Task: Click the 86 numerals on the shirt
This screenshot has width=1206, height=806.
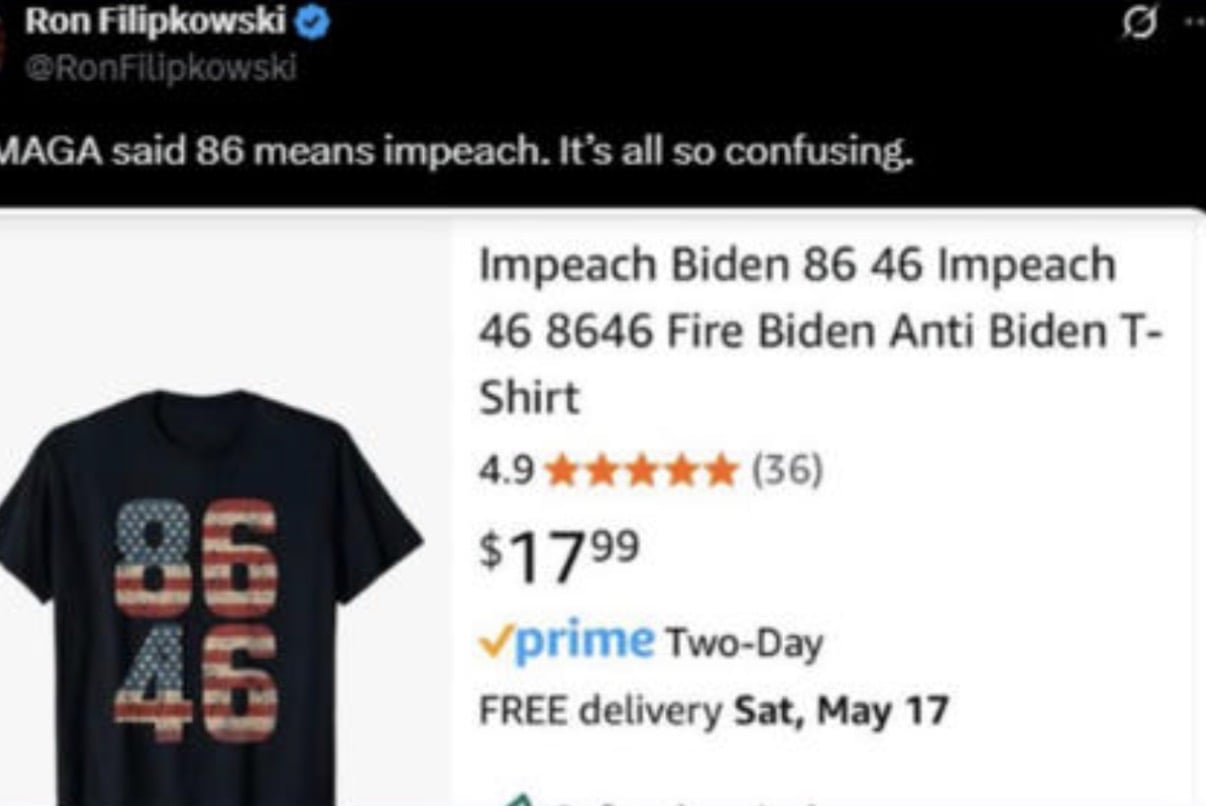Action: pyautogui.click(x=196, y=558)
